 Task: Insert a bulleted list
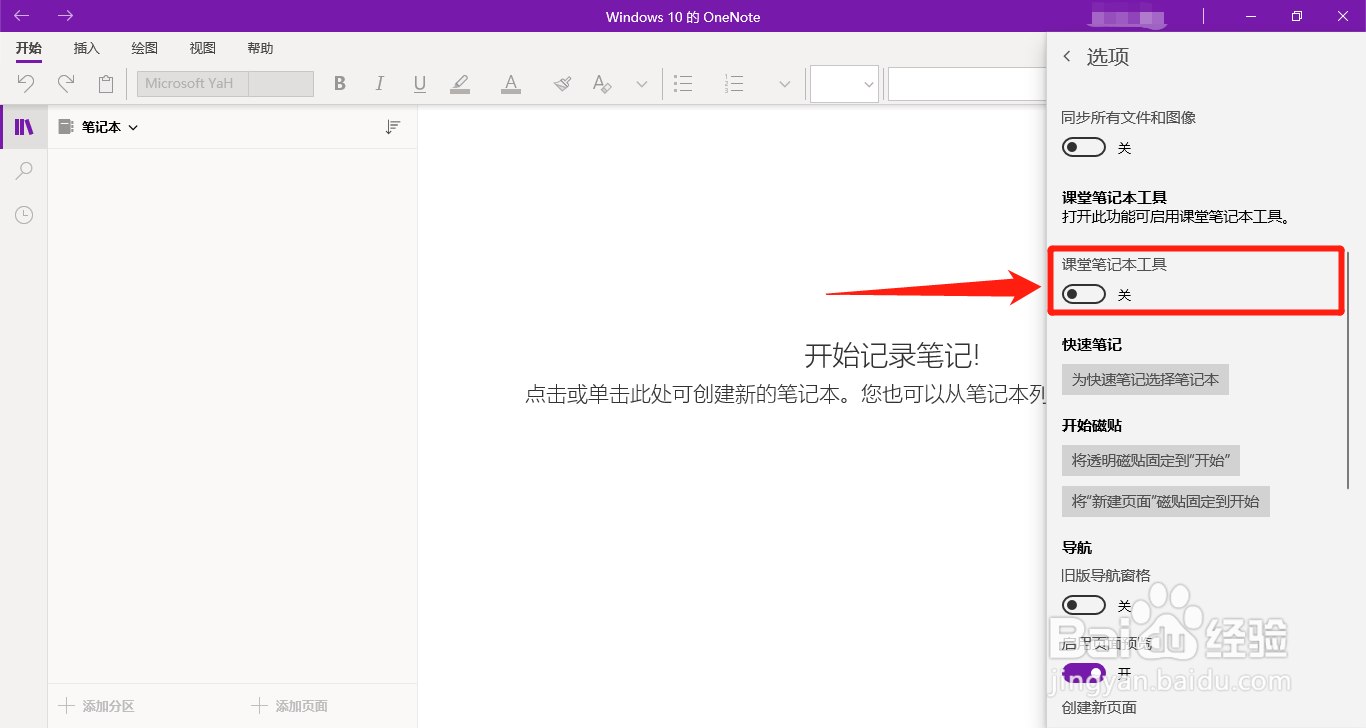(x=683, y=84)
